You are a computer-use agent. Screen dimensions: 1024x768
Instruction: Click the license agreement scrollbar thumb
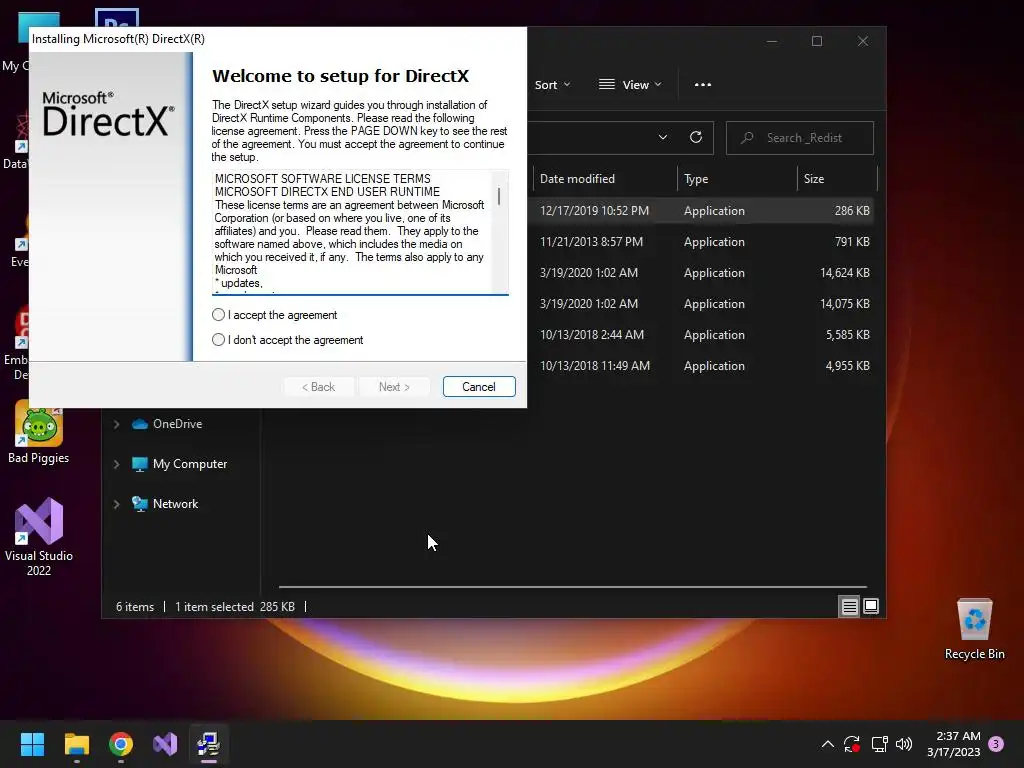(499, 196)
